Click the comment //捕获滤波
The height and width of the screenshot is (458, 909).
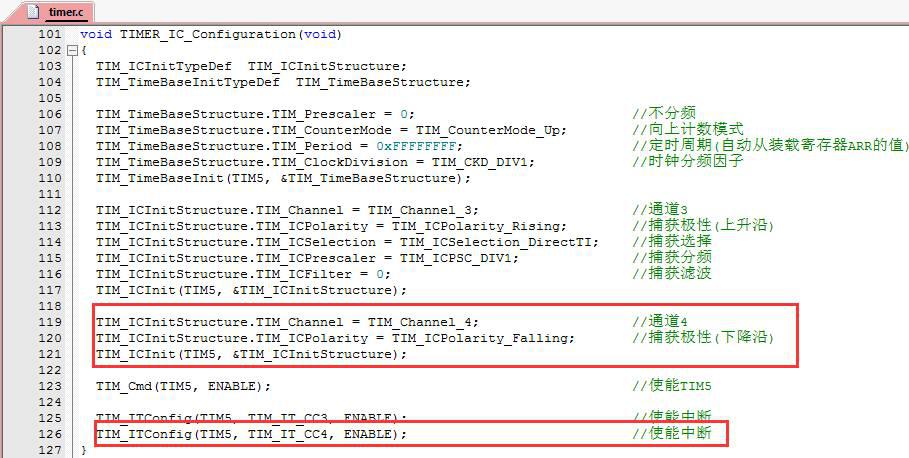click(x=671, y=273)
